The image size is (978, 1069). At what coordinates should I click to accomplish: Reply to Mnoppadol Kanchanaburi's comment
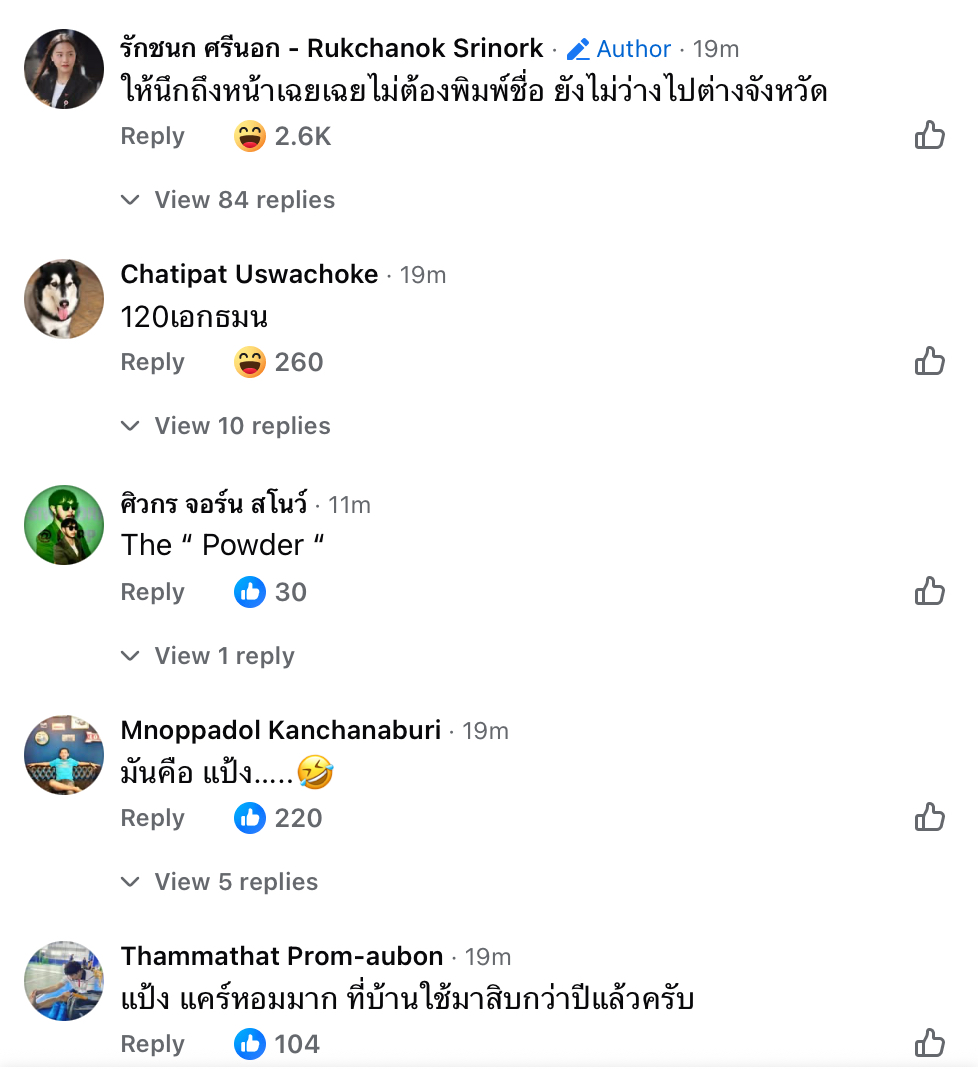[152, 818]
